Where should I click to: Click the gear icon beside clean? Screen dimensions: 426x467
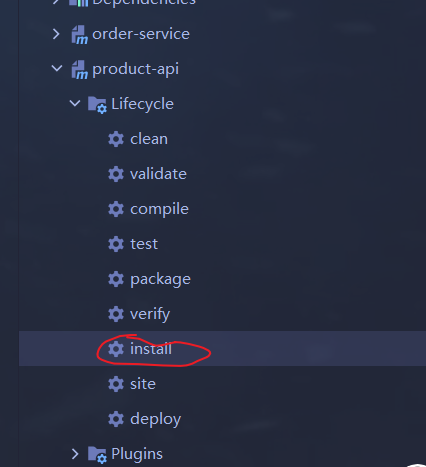point(116,139)
